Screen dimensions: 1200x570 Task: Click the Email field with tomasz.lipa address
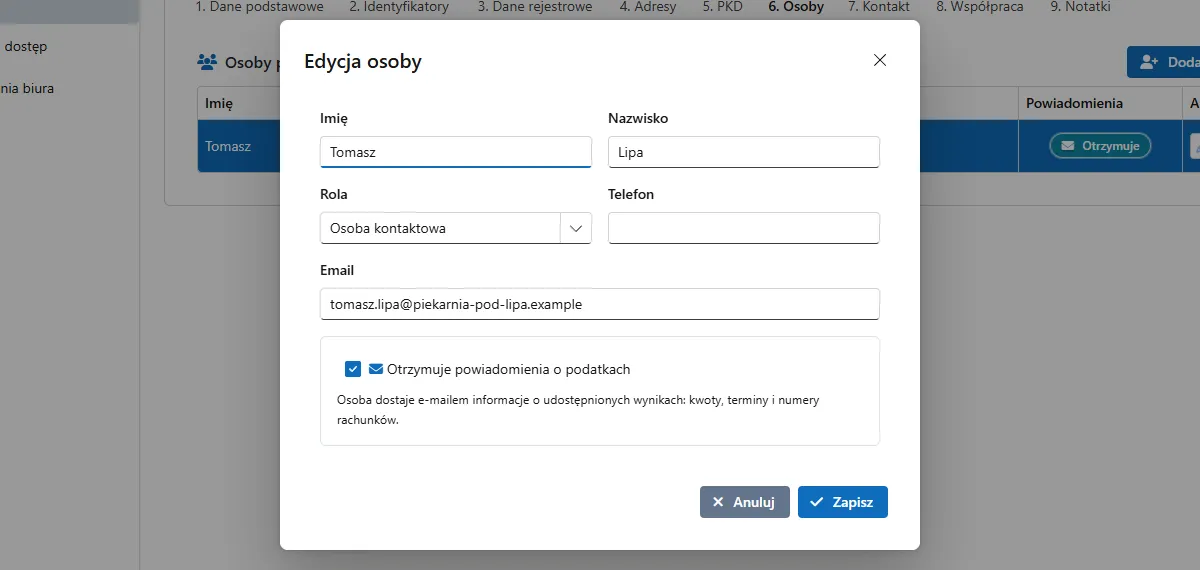[x=600, y=304]
